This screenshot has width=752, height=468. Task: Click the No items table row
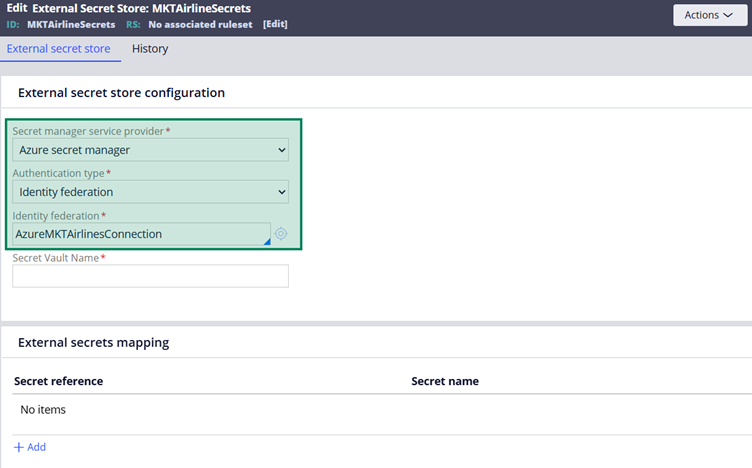pos(43,409)
